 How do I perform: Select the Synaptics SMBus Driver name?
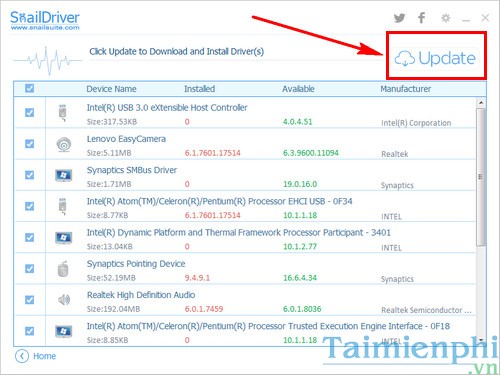click(132, 170)
